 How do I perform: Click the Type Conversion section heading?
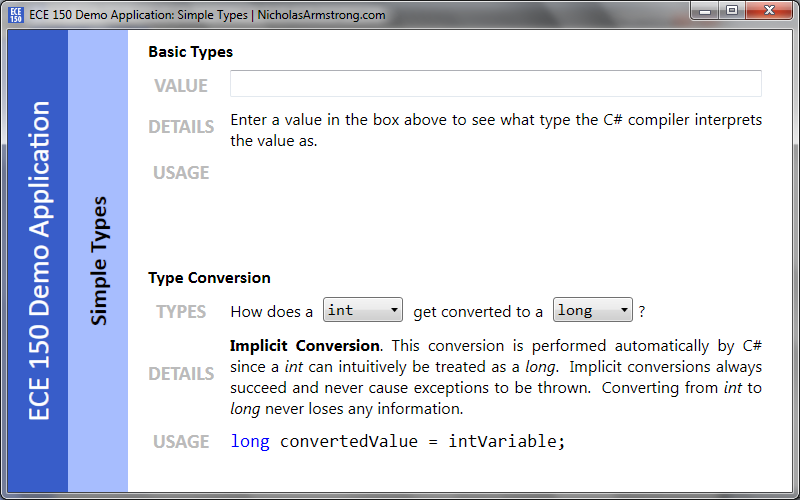tap(209, 278)
